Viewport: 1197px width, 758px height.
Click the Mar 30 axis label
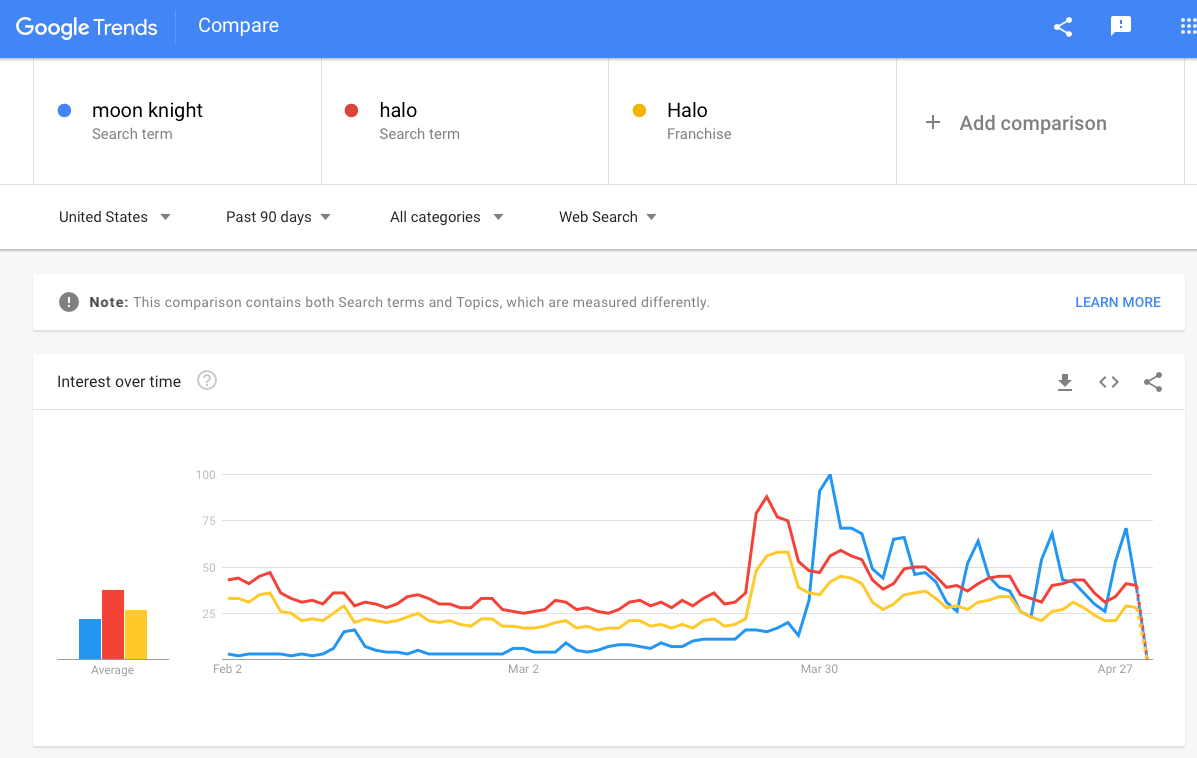(819, 669)
